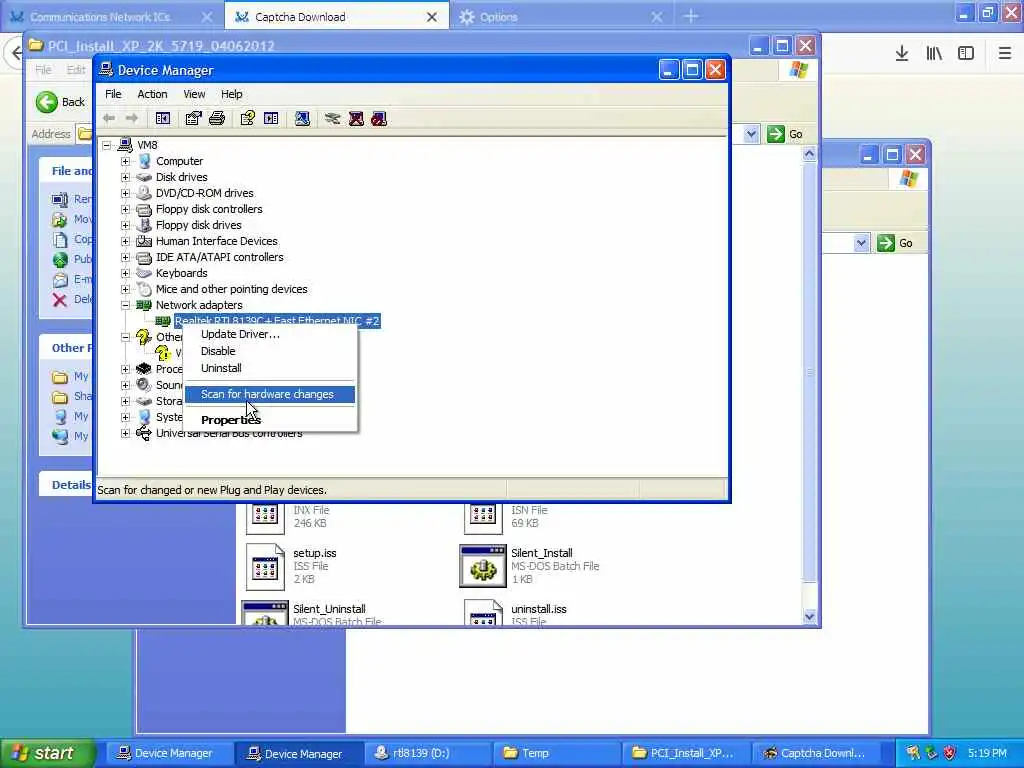This screenshot has width=1024, height=768.
Task: Select the VM8 computer root node
Action: coord(147,145)
